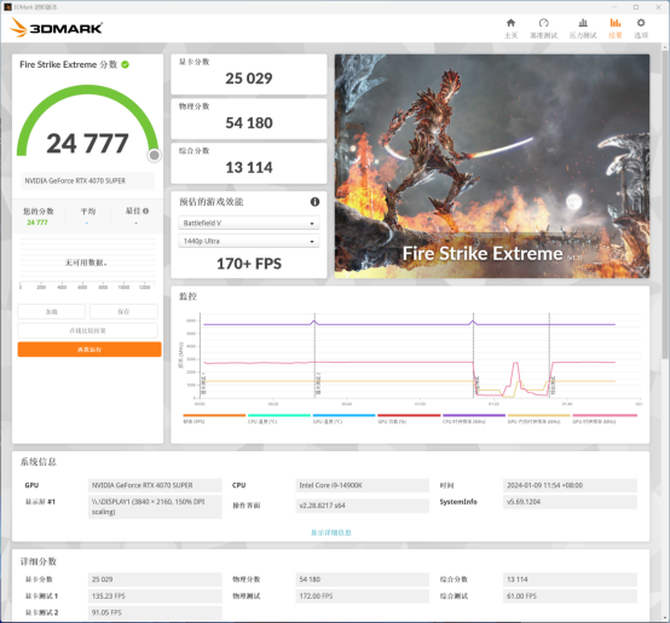Screen dimensions: 670x623
Task: Click the big 24 777 gauge score
Action: 87,144
